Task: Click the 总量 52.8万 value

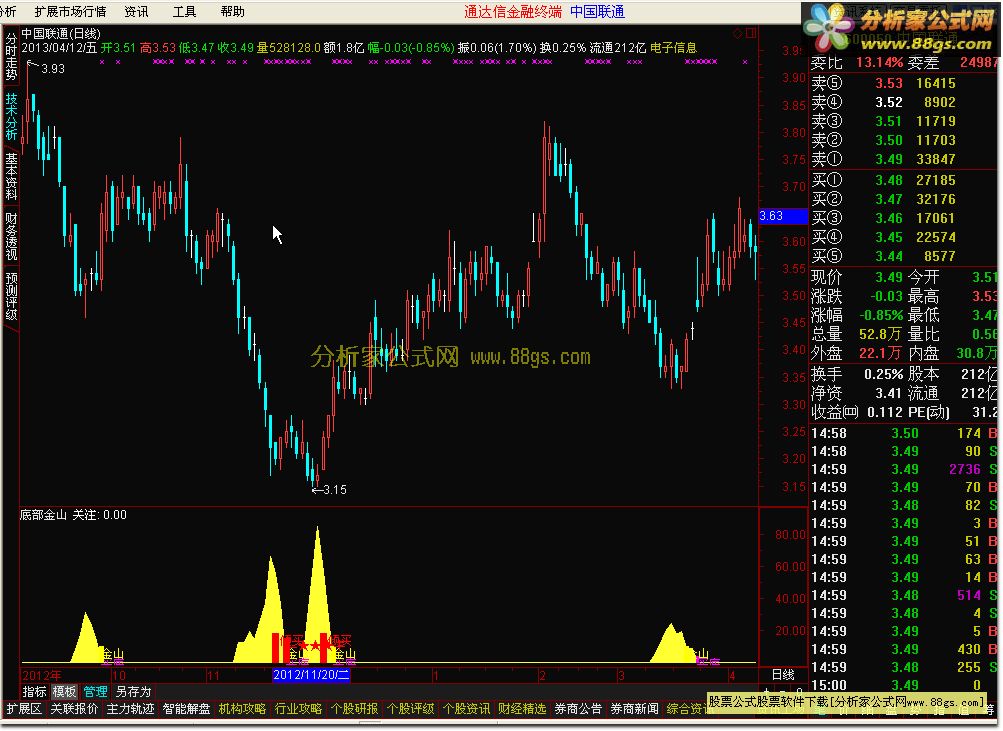Action: [880, 334]
